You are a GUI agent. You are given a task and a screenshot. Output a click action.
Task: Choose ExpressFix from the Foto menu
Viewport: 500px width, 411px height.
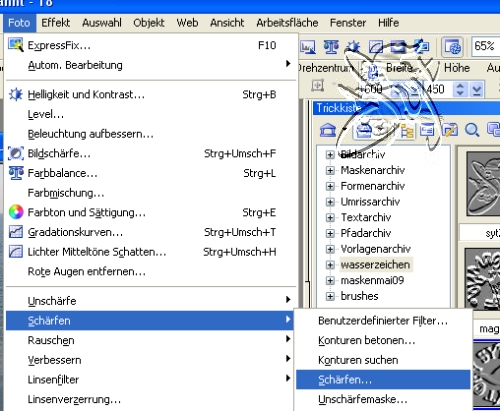pyautogui.click(x=151, y=45)
